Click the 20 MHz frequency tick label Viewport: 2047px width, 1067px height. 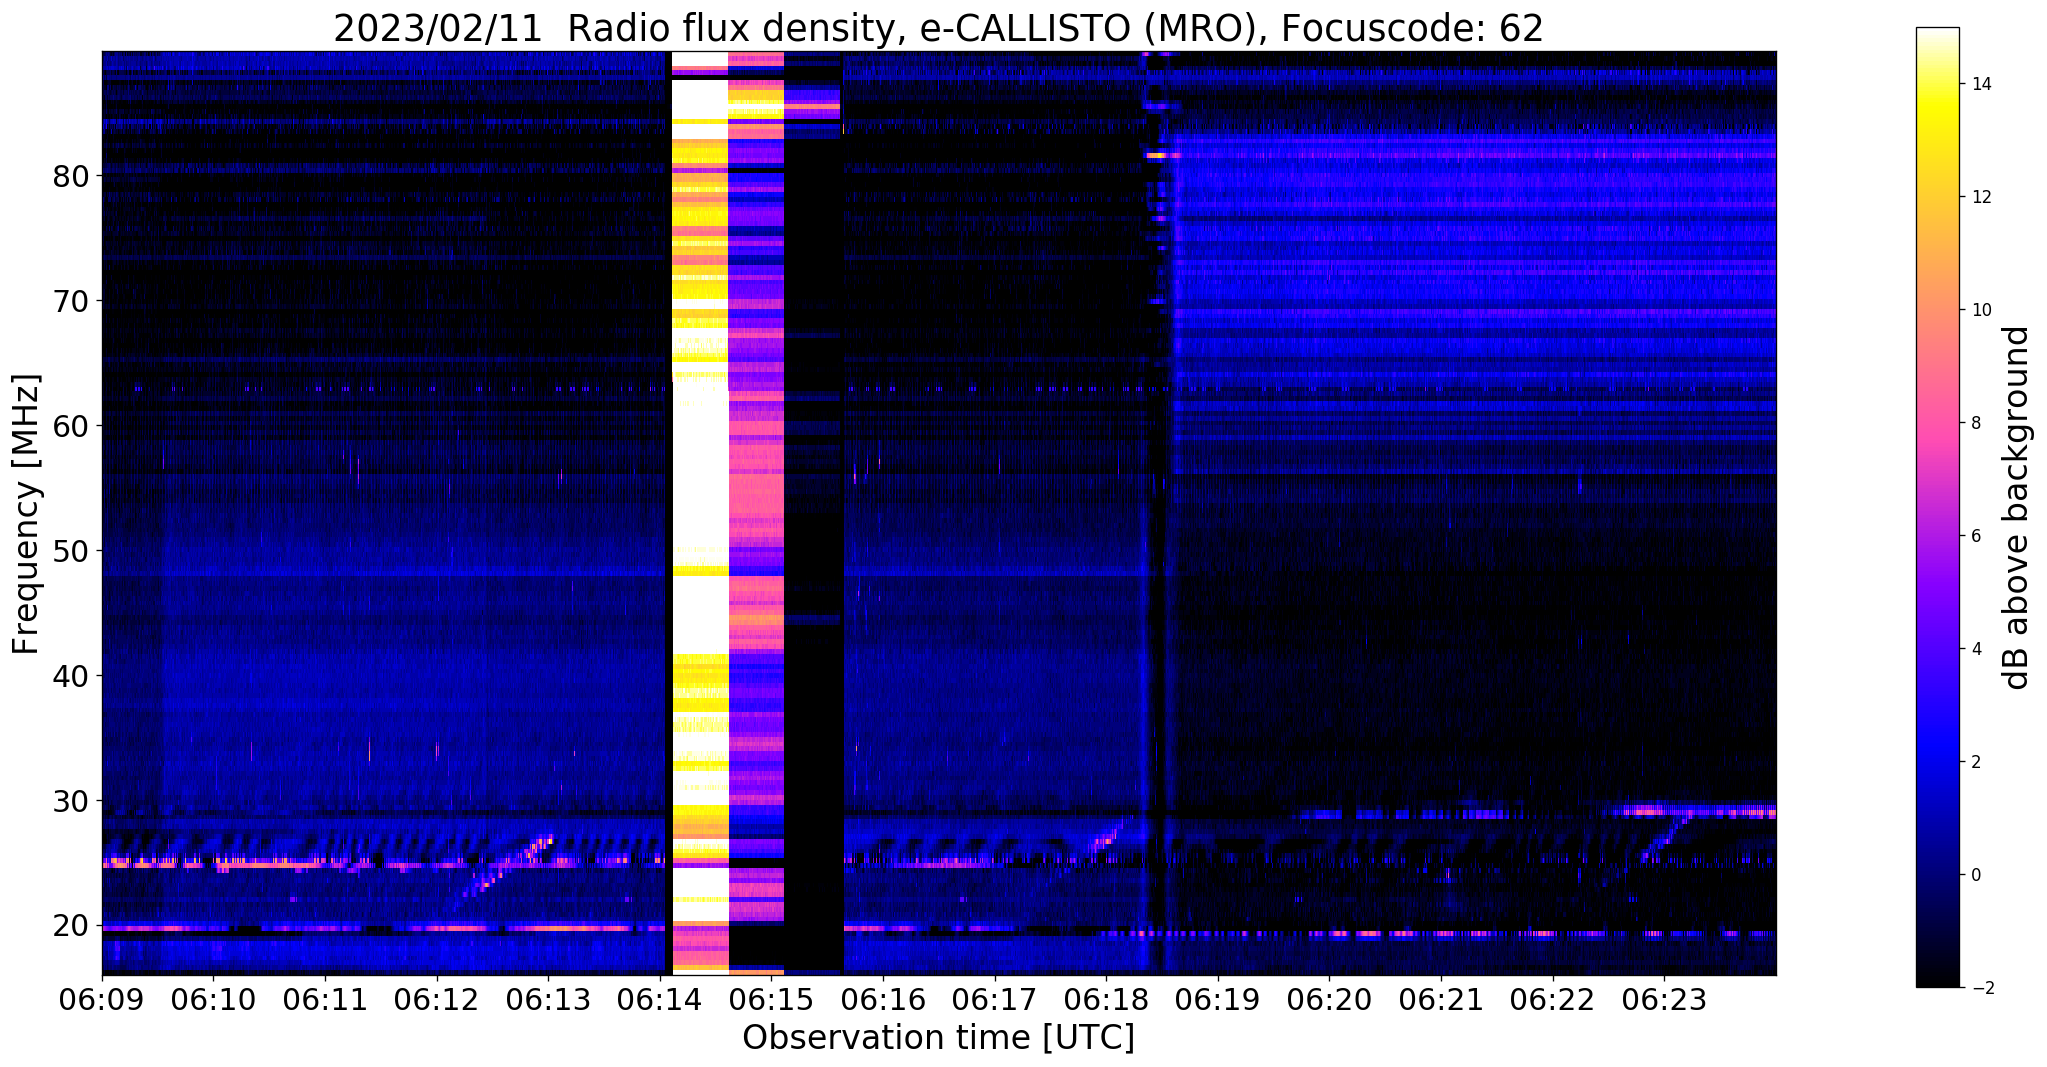(x=70, y=926)
